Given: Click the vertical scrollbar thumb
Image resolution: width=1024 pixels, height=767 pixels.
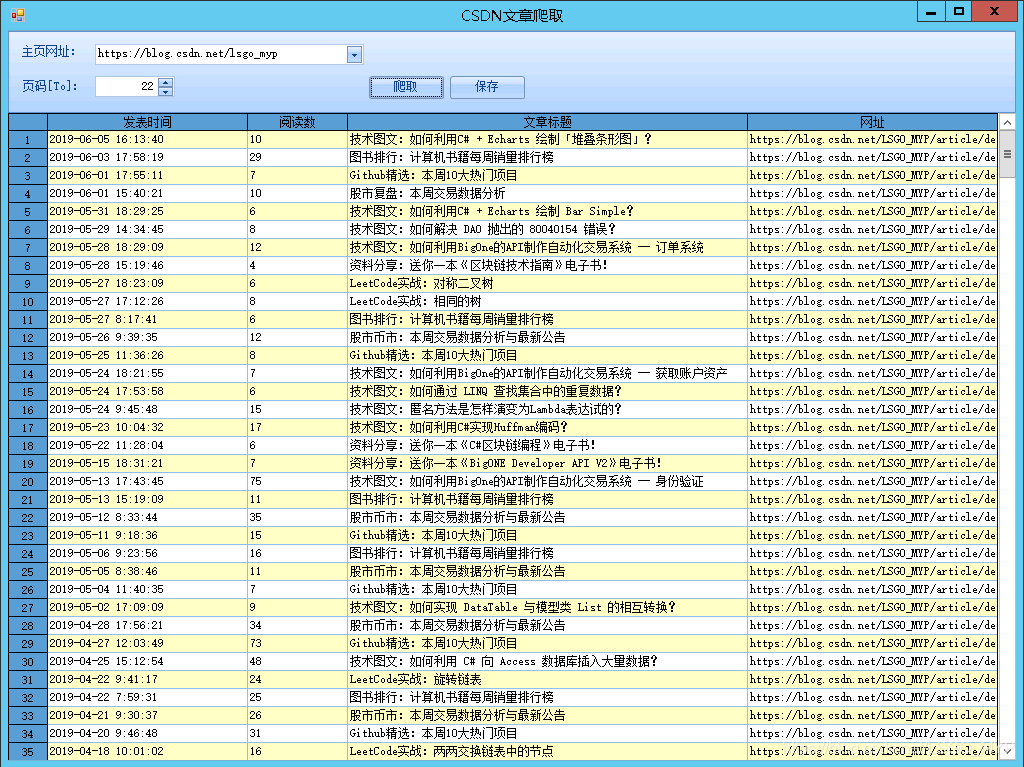Looking at the screenshot, I should click(x=1007, y=154).
